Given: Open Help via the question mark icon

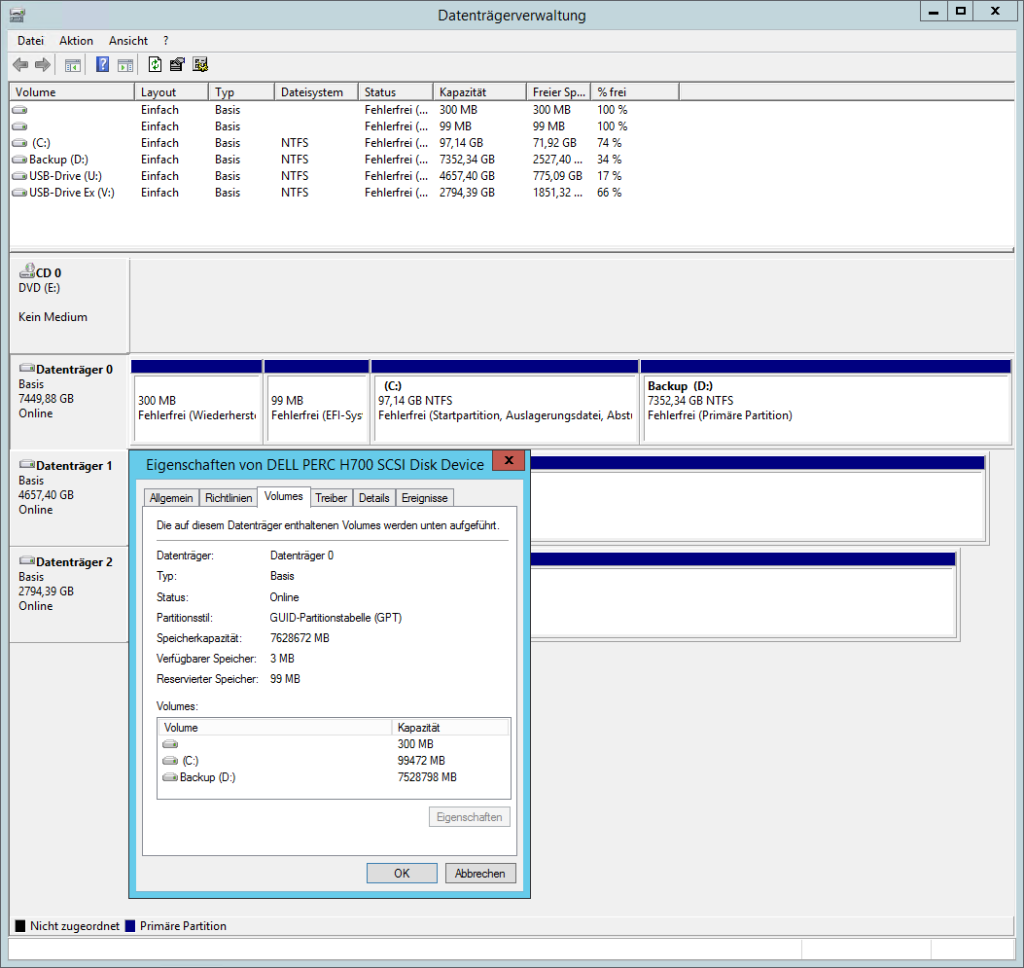Looking at the screenshot, I should (x=102, y=64).
